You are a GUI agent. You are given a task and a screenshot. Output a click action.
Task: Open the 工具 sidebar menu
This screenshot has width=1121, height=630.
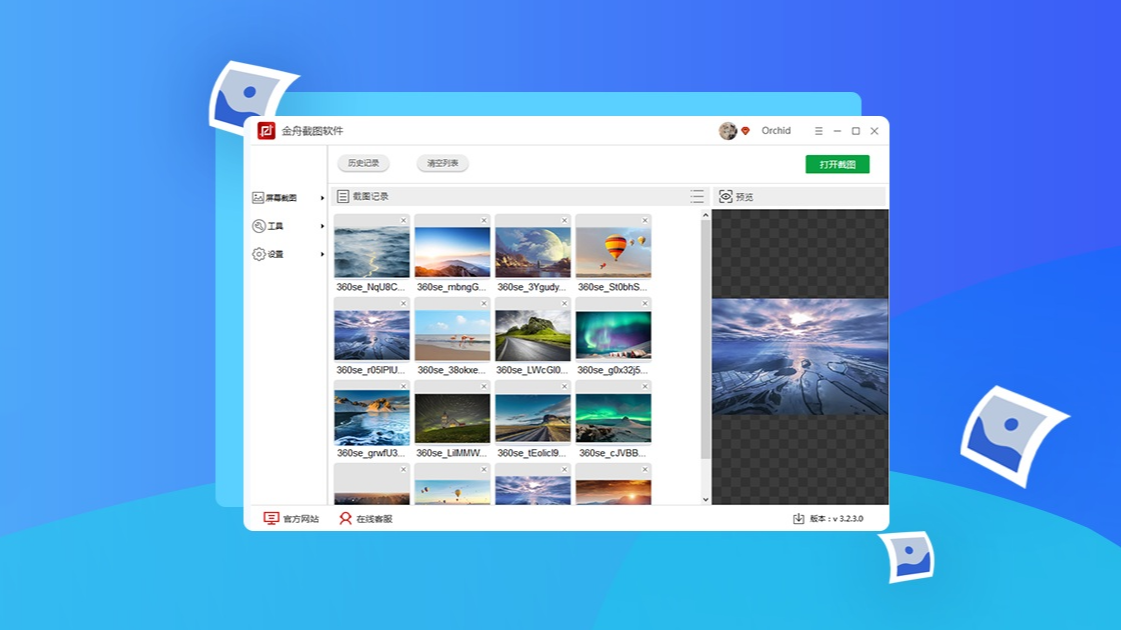click(288, 226)
